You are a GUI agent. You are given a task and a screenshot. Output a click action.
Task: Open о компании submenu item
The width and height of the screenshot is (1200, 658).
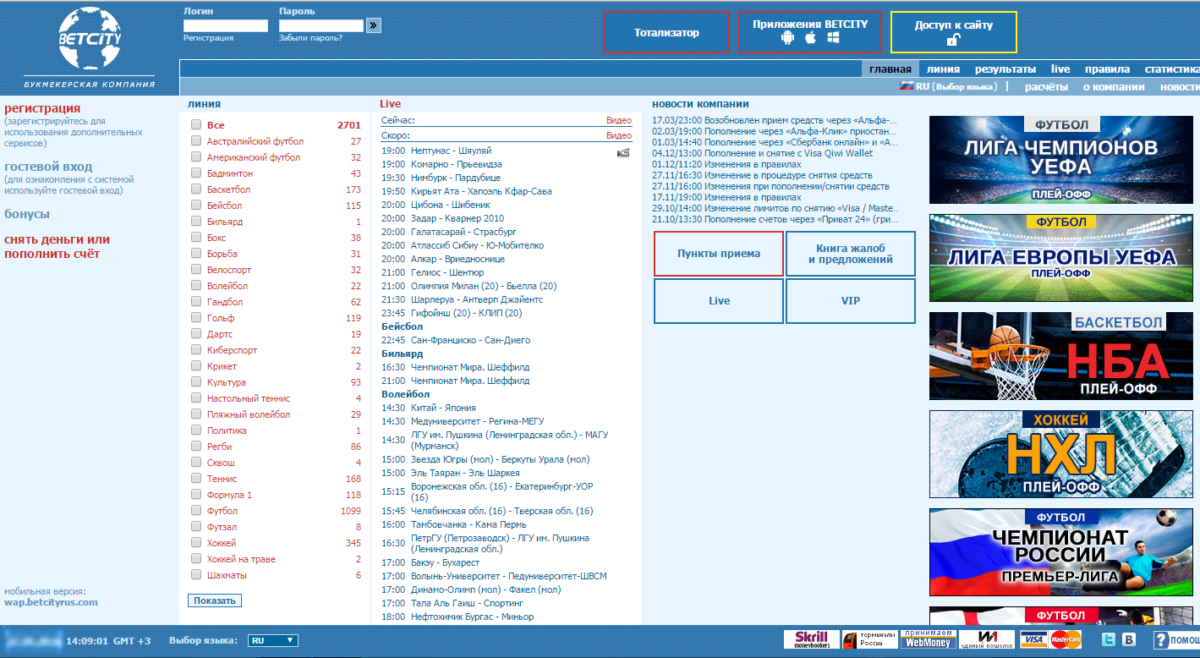[x=1113, y=87]
